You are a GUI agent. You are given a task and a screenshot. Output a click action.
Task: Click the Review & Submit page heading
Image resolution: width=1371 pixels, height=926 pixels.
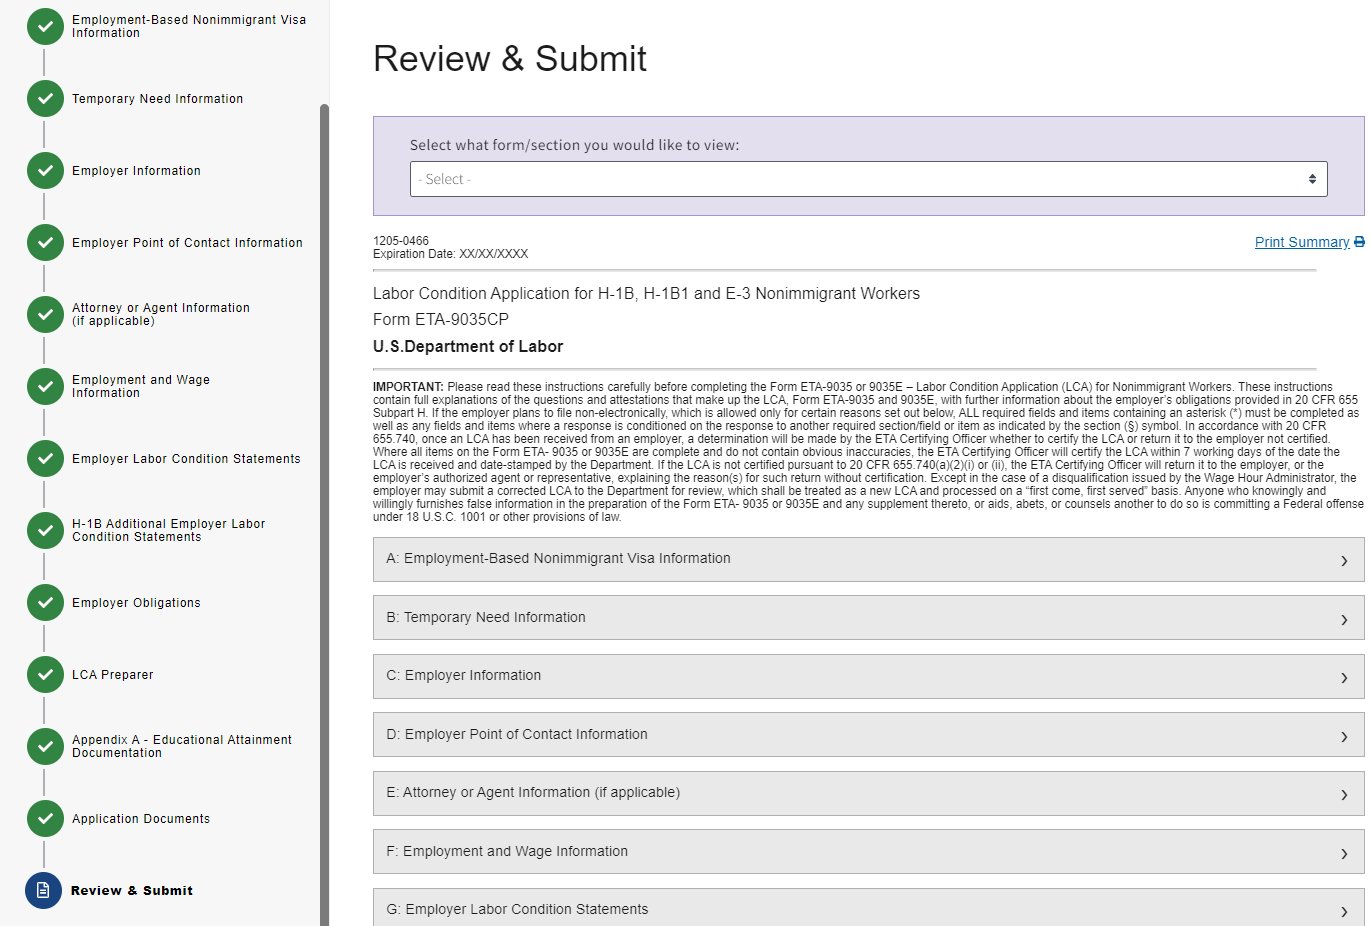point(510,59)
